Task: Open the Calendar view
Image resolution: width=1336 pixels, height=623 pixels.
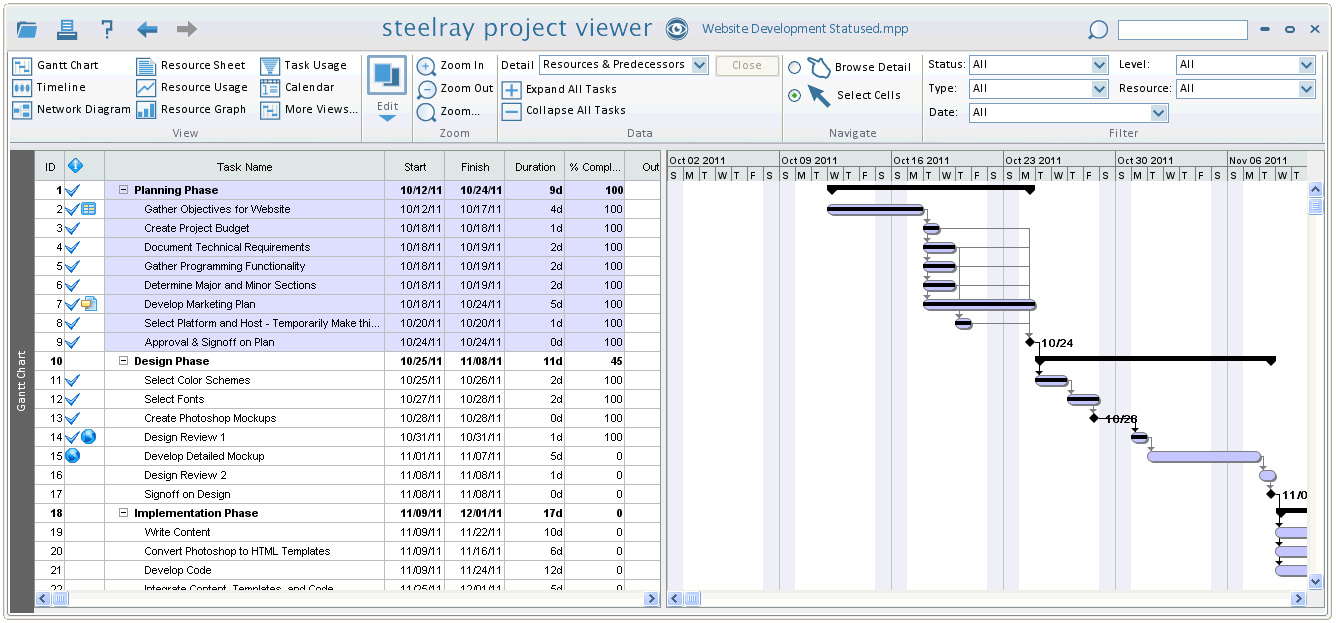Action: tap(298, 87)
